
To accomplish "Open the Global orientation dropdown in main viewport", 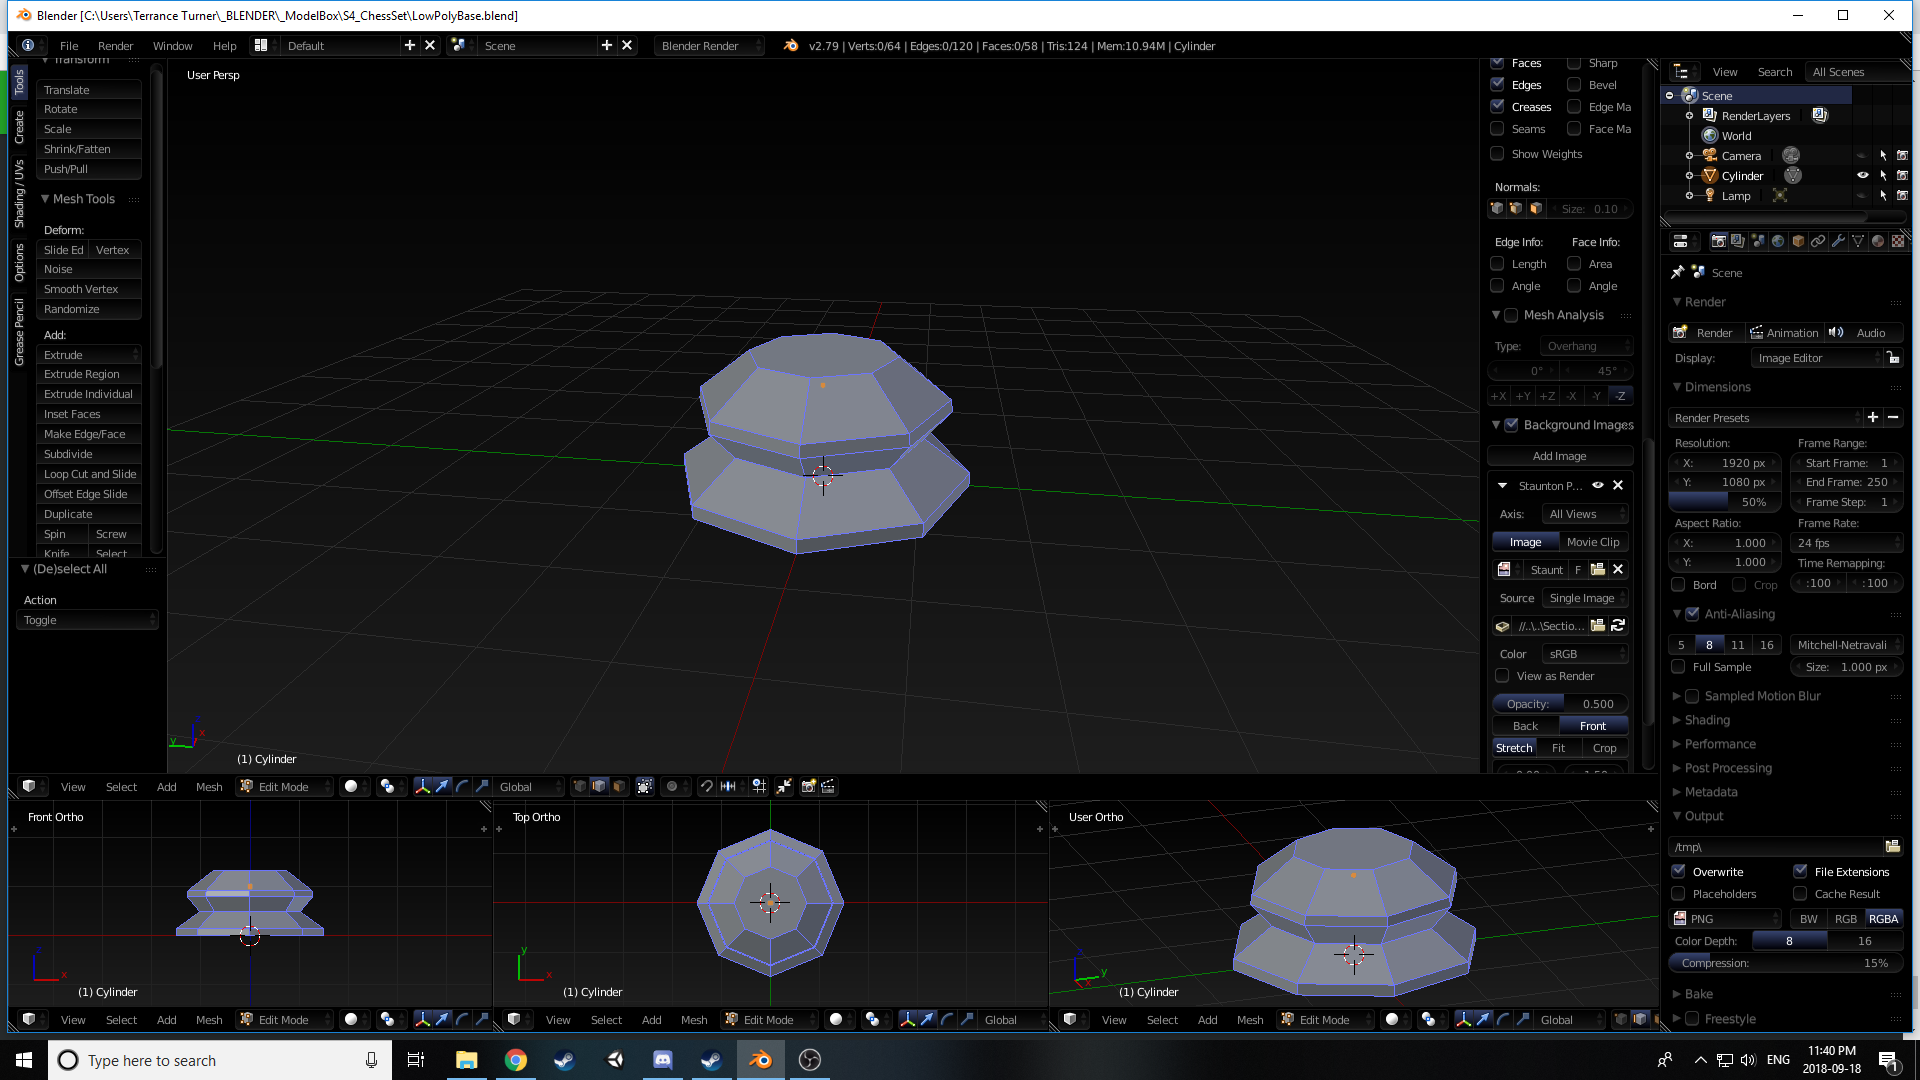I will pos(531,786).
